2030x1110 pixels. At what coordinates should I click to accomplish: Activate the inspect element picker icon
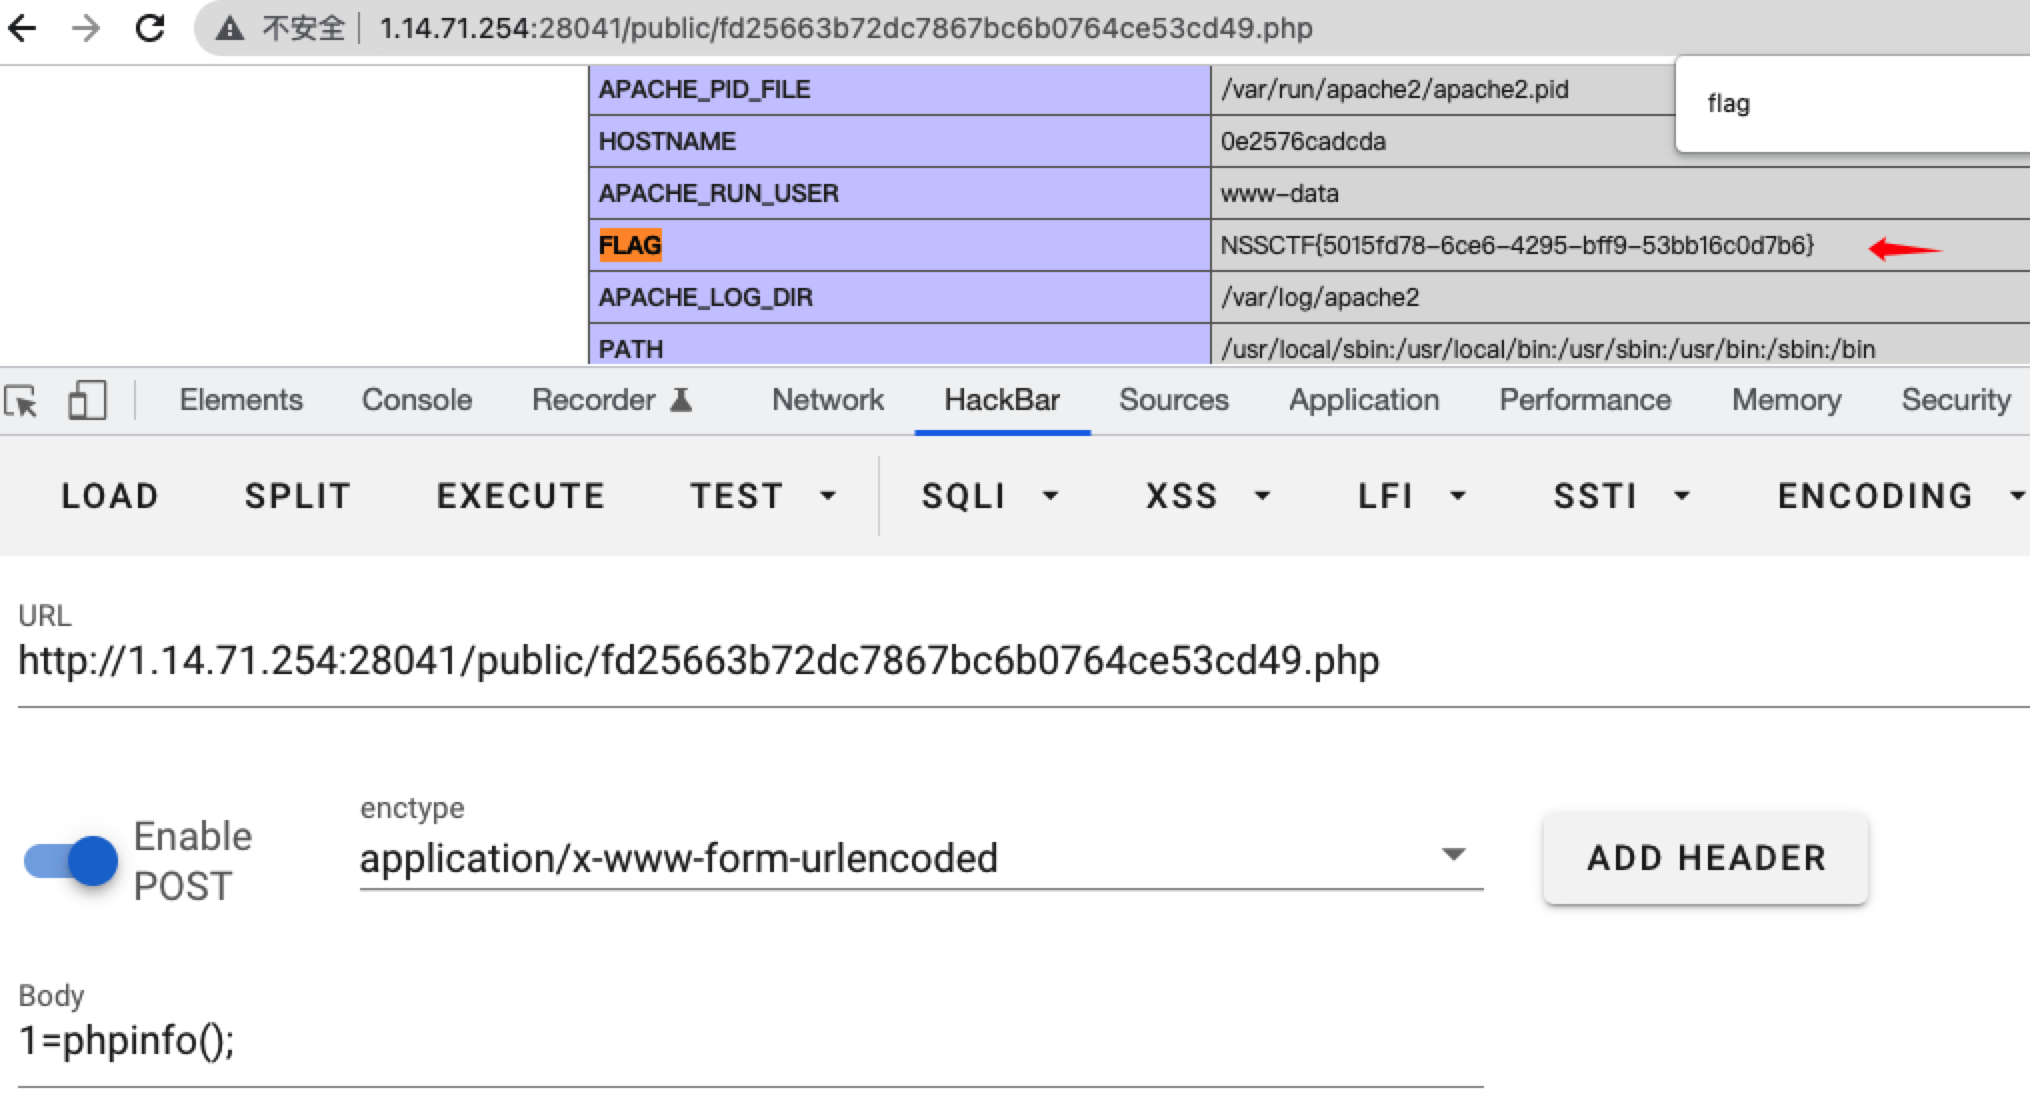point(22,401)
